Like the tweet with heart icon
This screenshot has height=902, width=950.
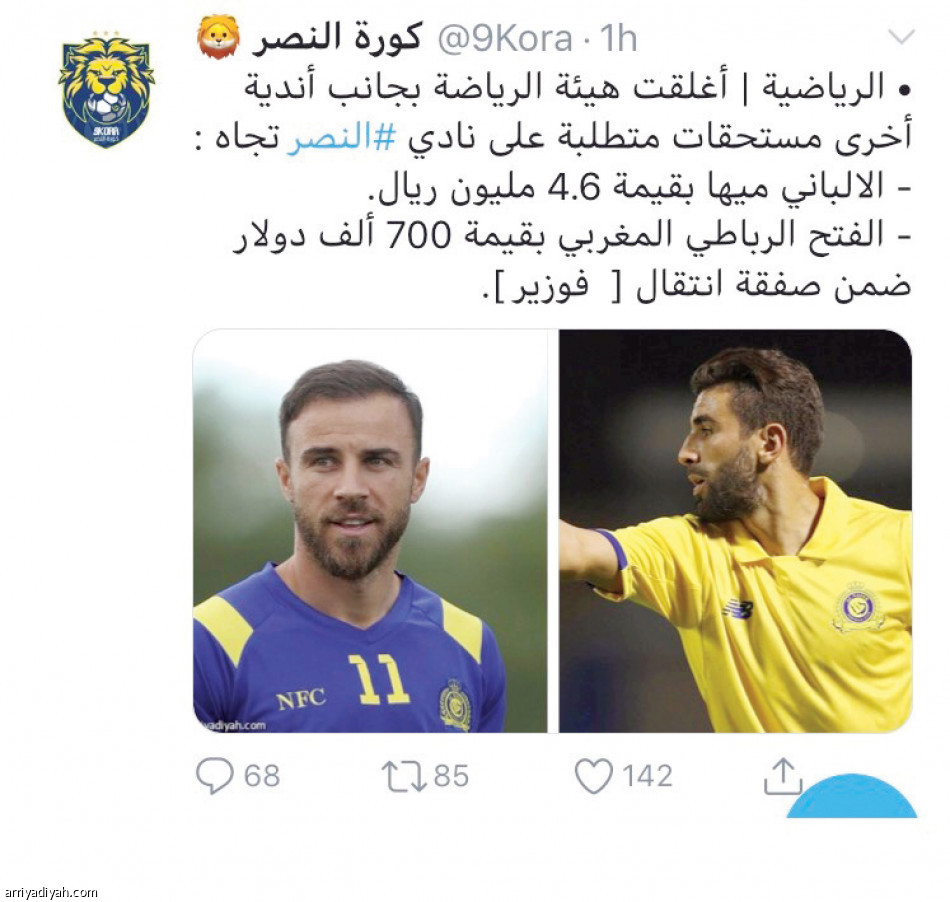(x=593, y=776)
